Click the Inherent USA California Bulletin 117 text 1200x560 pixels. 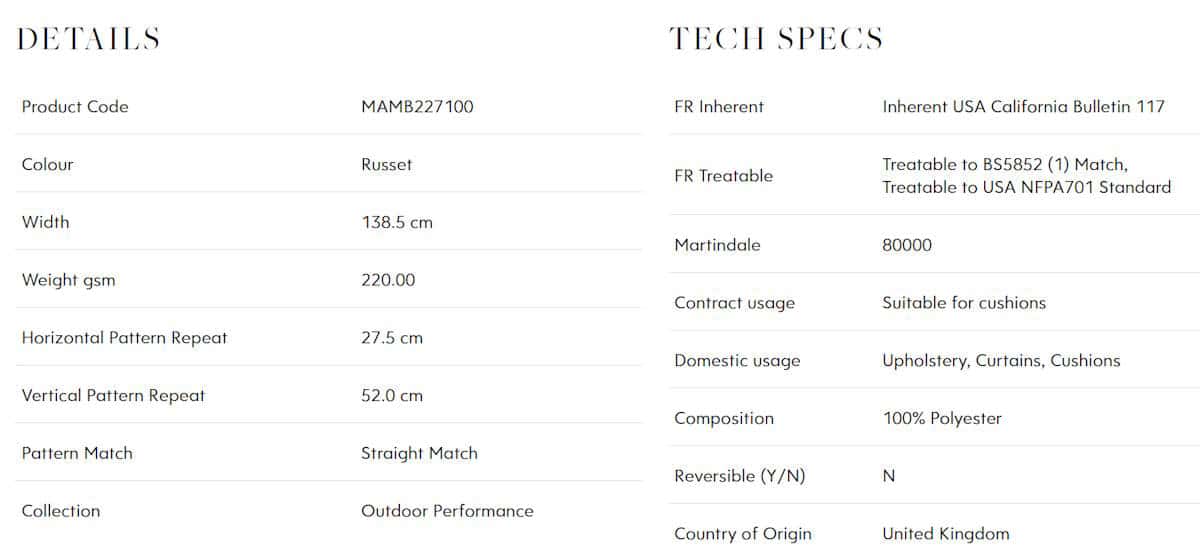(1023, 106)
